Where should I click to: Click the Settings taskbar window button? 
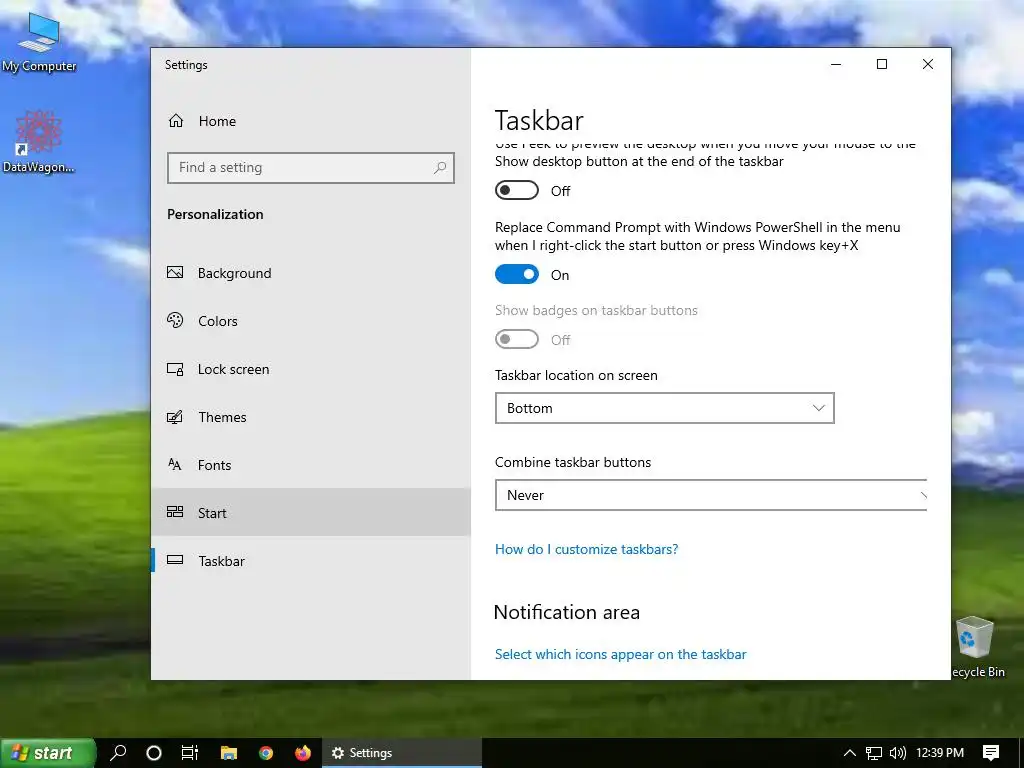pos(402,753)
